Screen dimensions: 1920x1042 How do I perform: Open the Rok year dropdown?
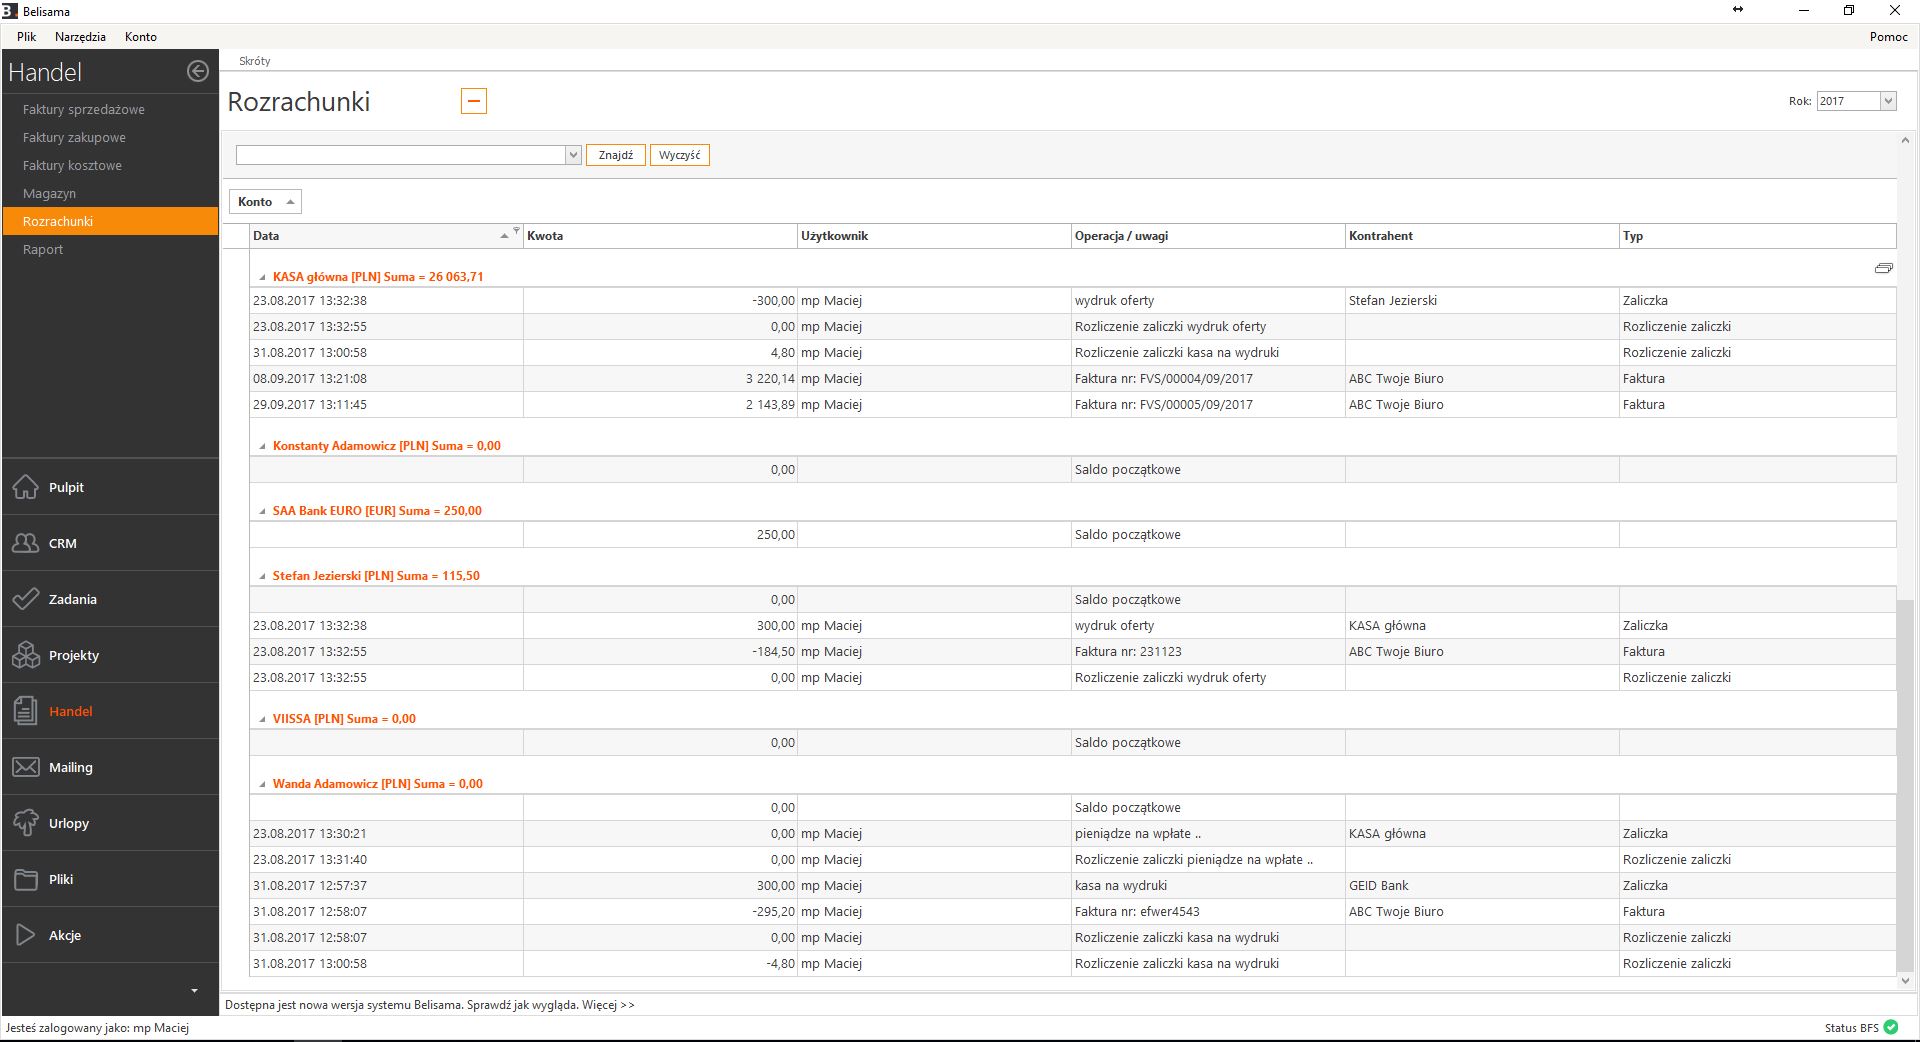(1887, 101)
